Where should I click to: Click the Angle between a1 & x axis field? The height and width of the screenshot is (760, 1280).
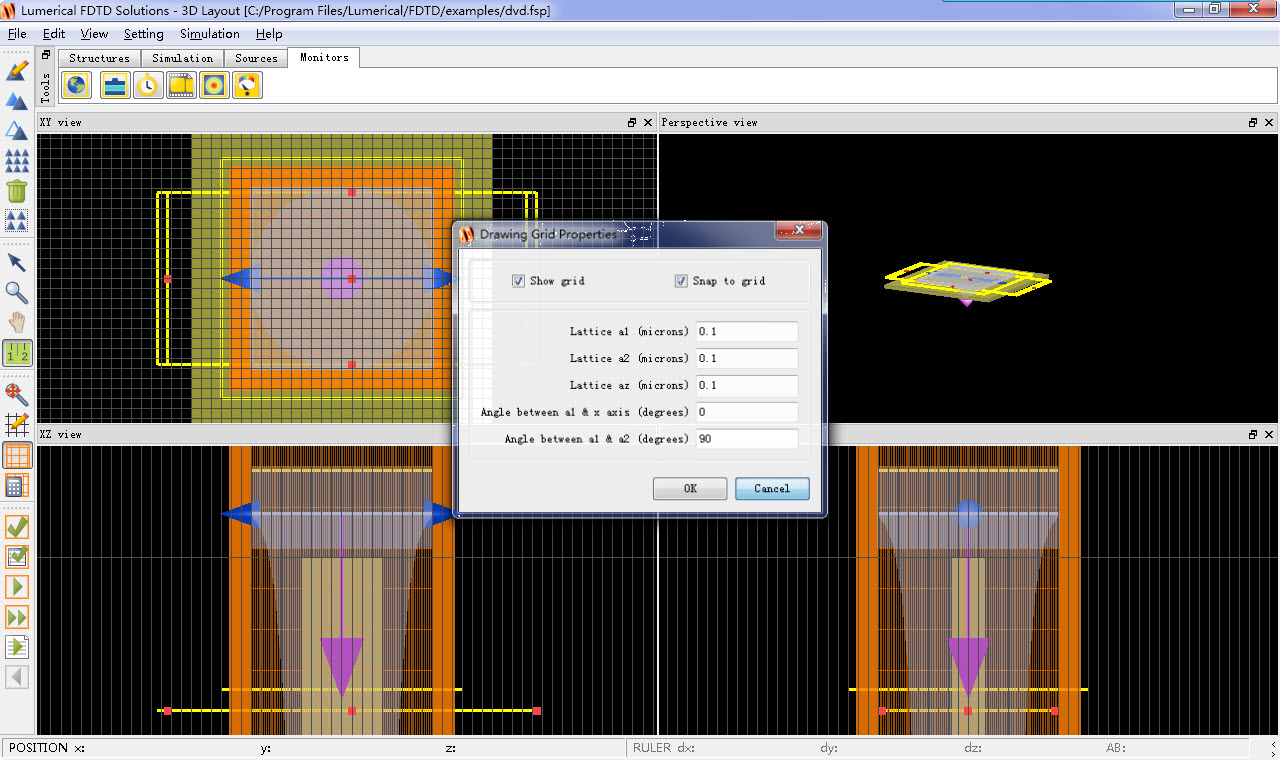747,412
